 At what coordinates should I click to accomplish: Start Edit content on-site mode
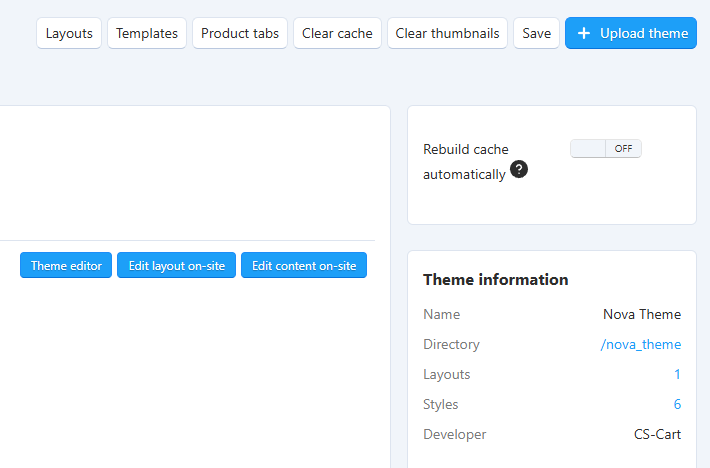[x=304, y=266]
